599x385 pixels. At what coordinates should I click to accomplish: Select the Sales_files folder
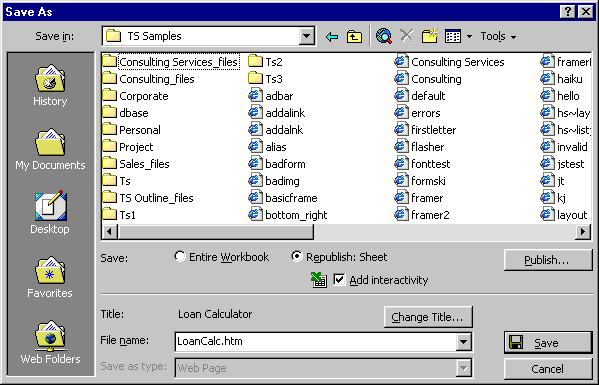(136, 164)
